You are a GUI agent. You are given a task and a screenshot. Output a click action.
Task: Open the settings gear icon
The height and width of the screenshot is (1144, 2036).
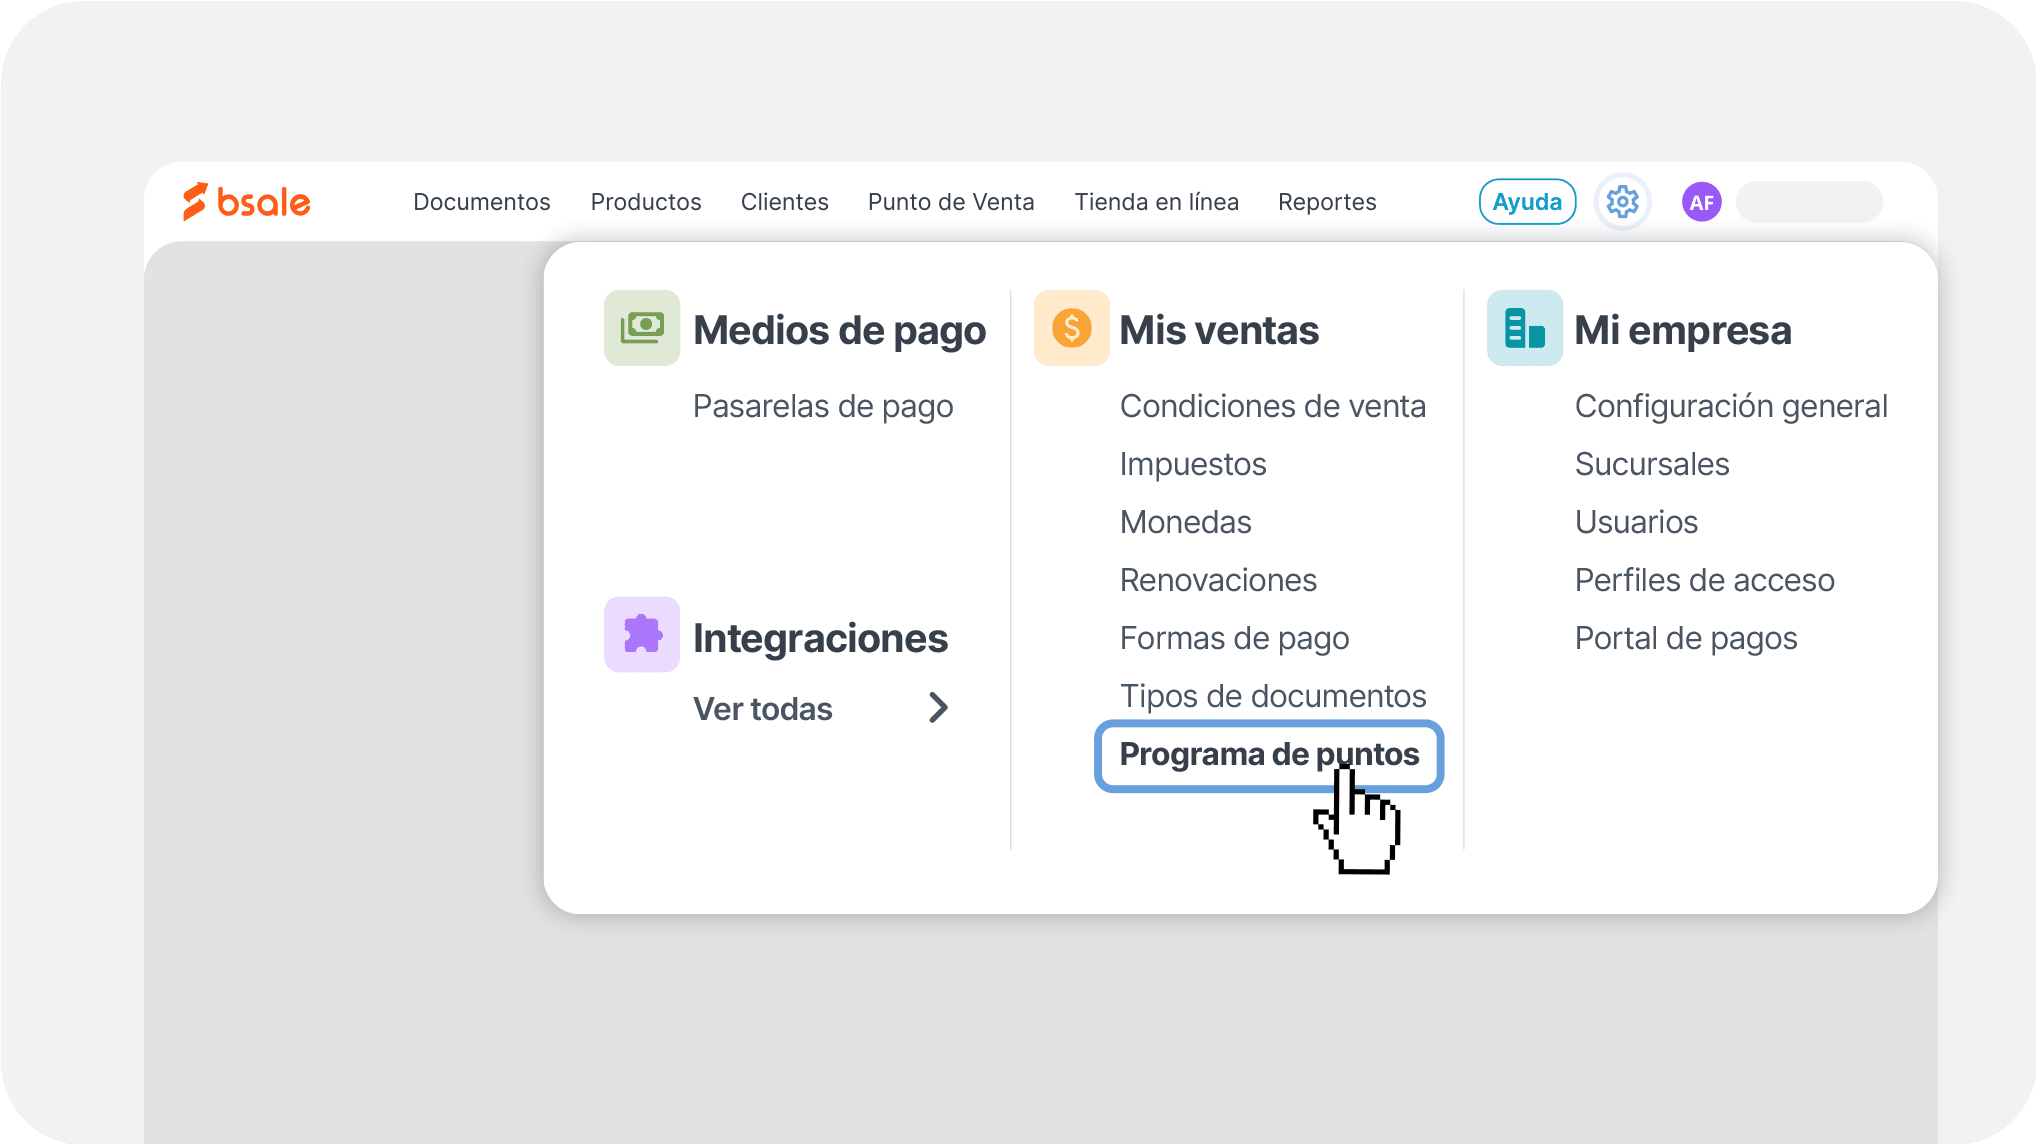tap(1622, 201)
